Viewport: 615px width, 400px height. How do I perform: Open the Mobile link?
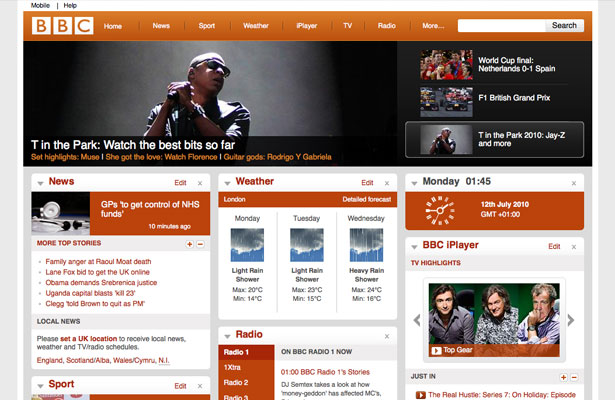[x=40, y=5]
